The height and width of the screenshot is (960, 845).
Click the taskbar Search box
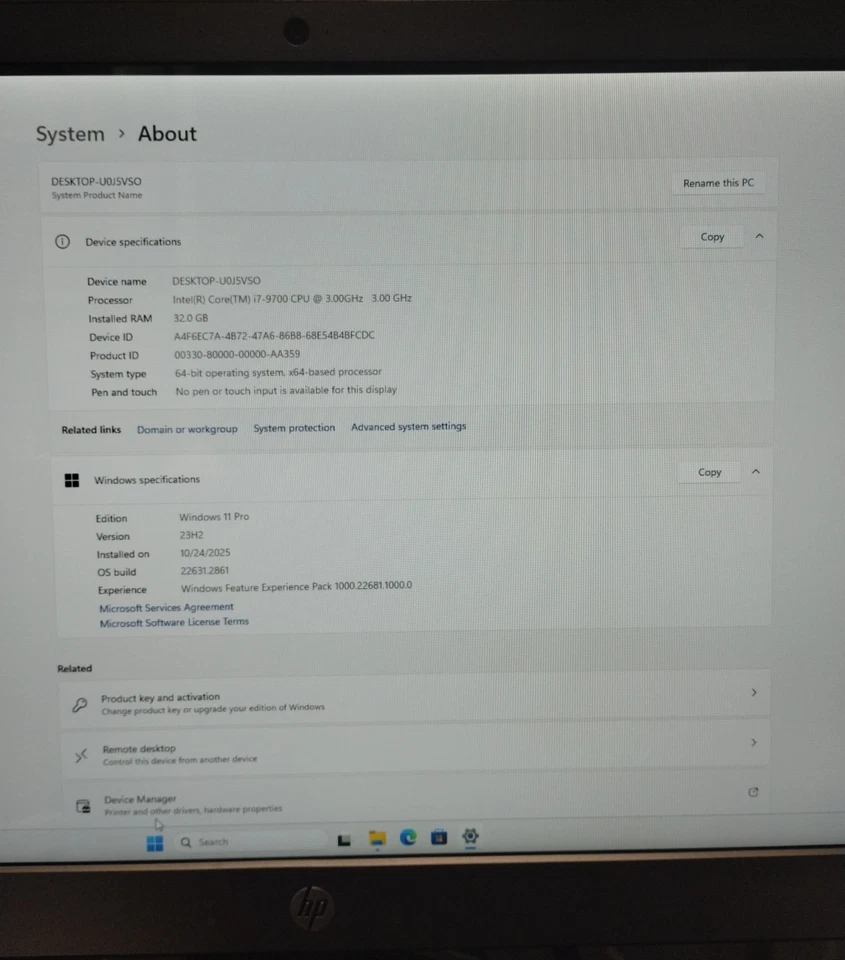251,842
